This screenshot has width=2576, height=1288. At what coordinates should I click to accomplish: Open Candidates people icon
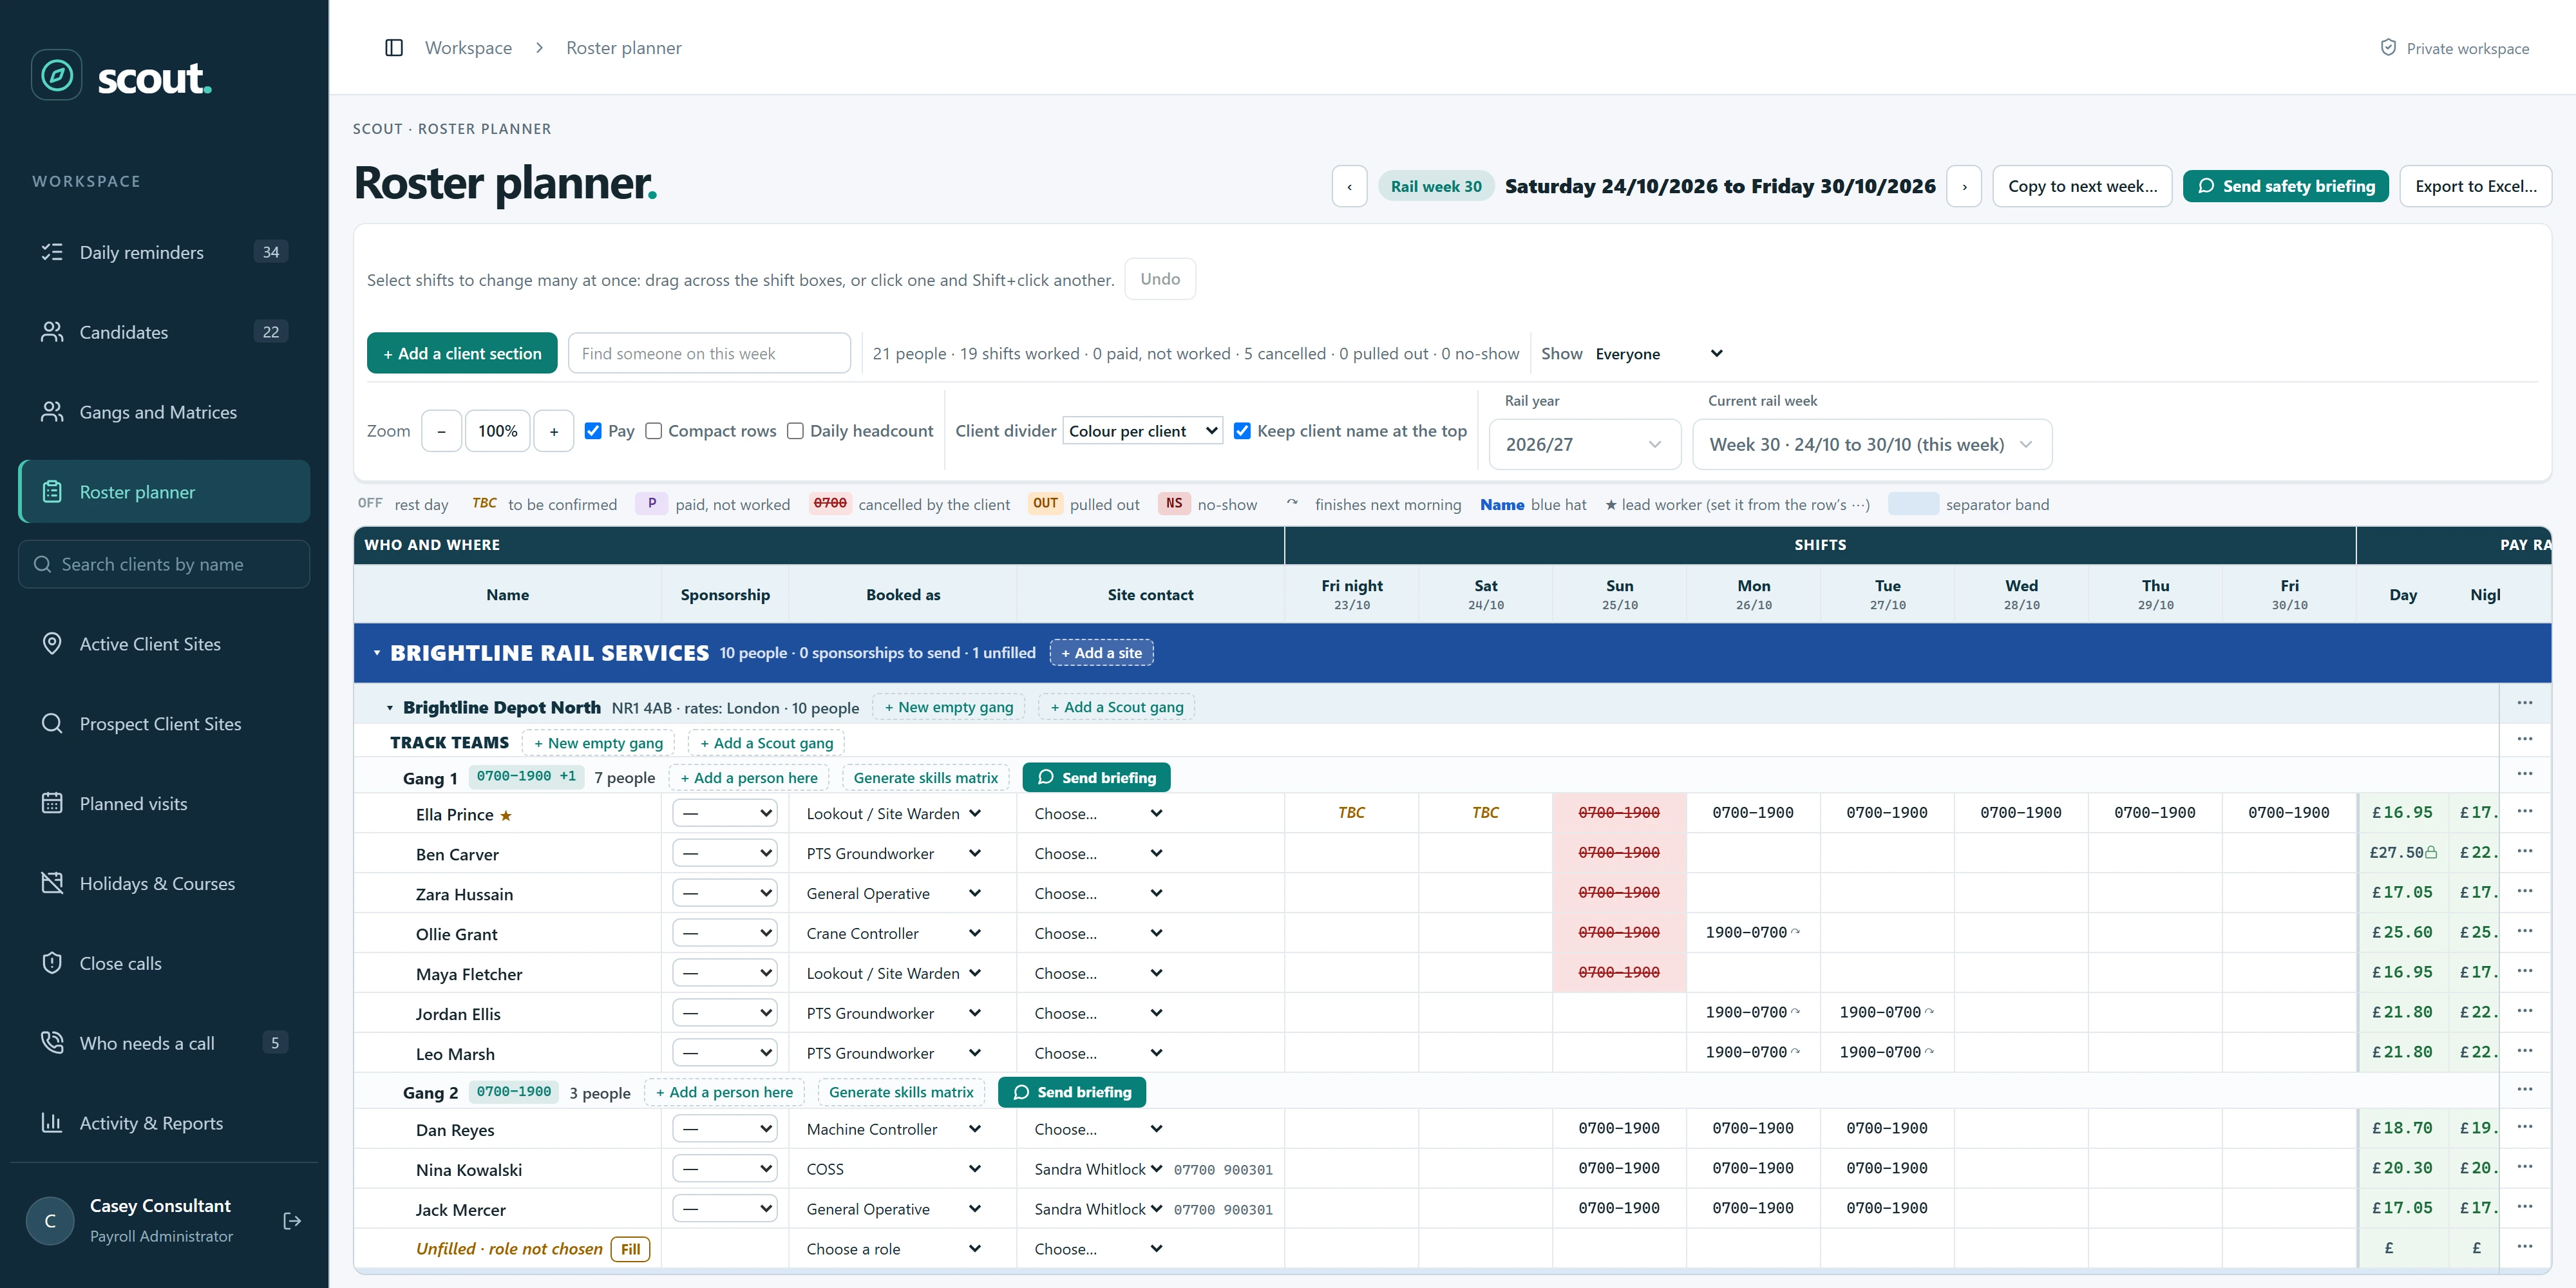click(52, 332)
